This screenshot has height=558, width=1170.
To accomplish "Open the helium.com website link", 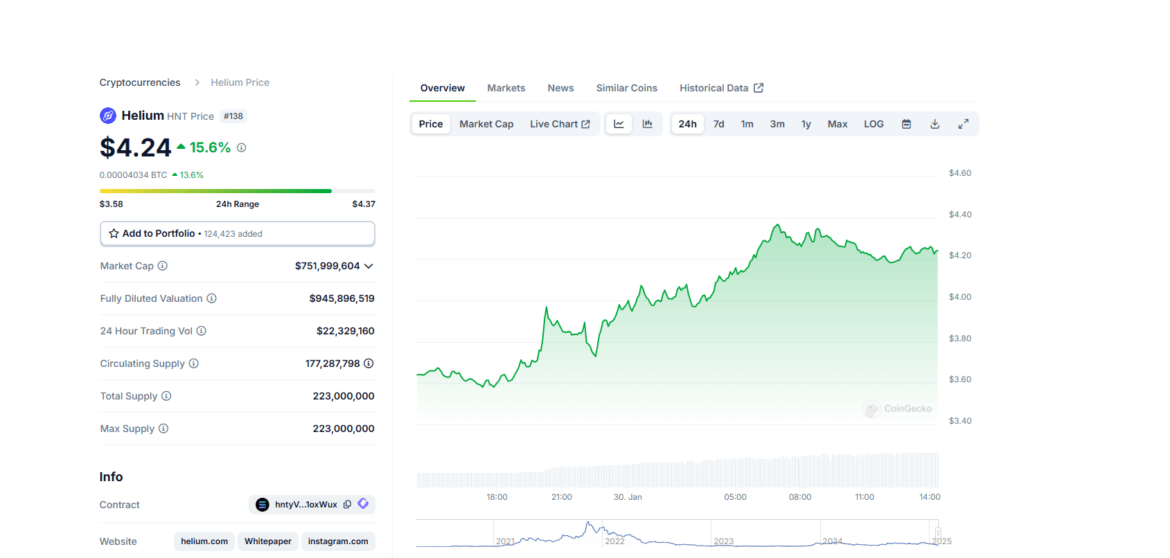I will coord(205,541).
